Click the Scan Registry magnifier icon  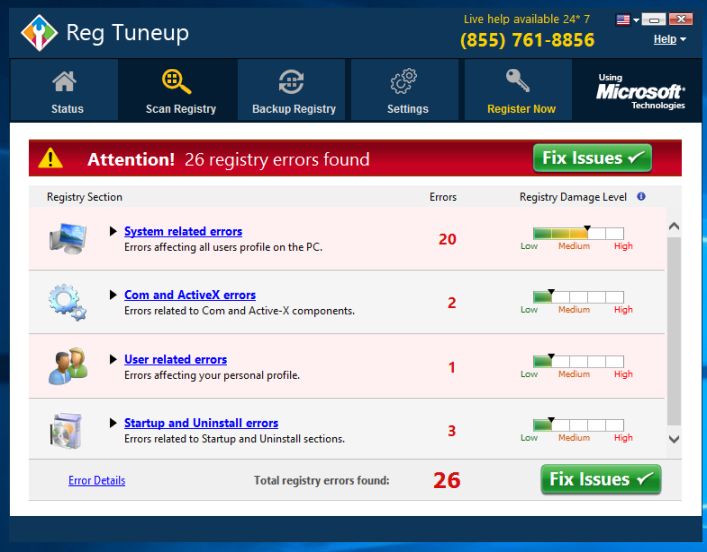176,82
